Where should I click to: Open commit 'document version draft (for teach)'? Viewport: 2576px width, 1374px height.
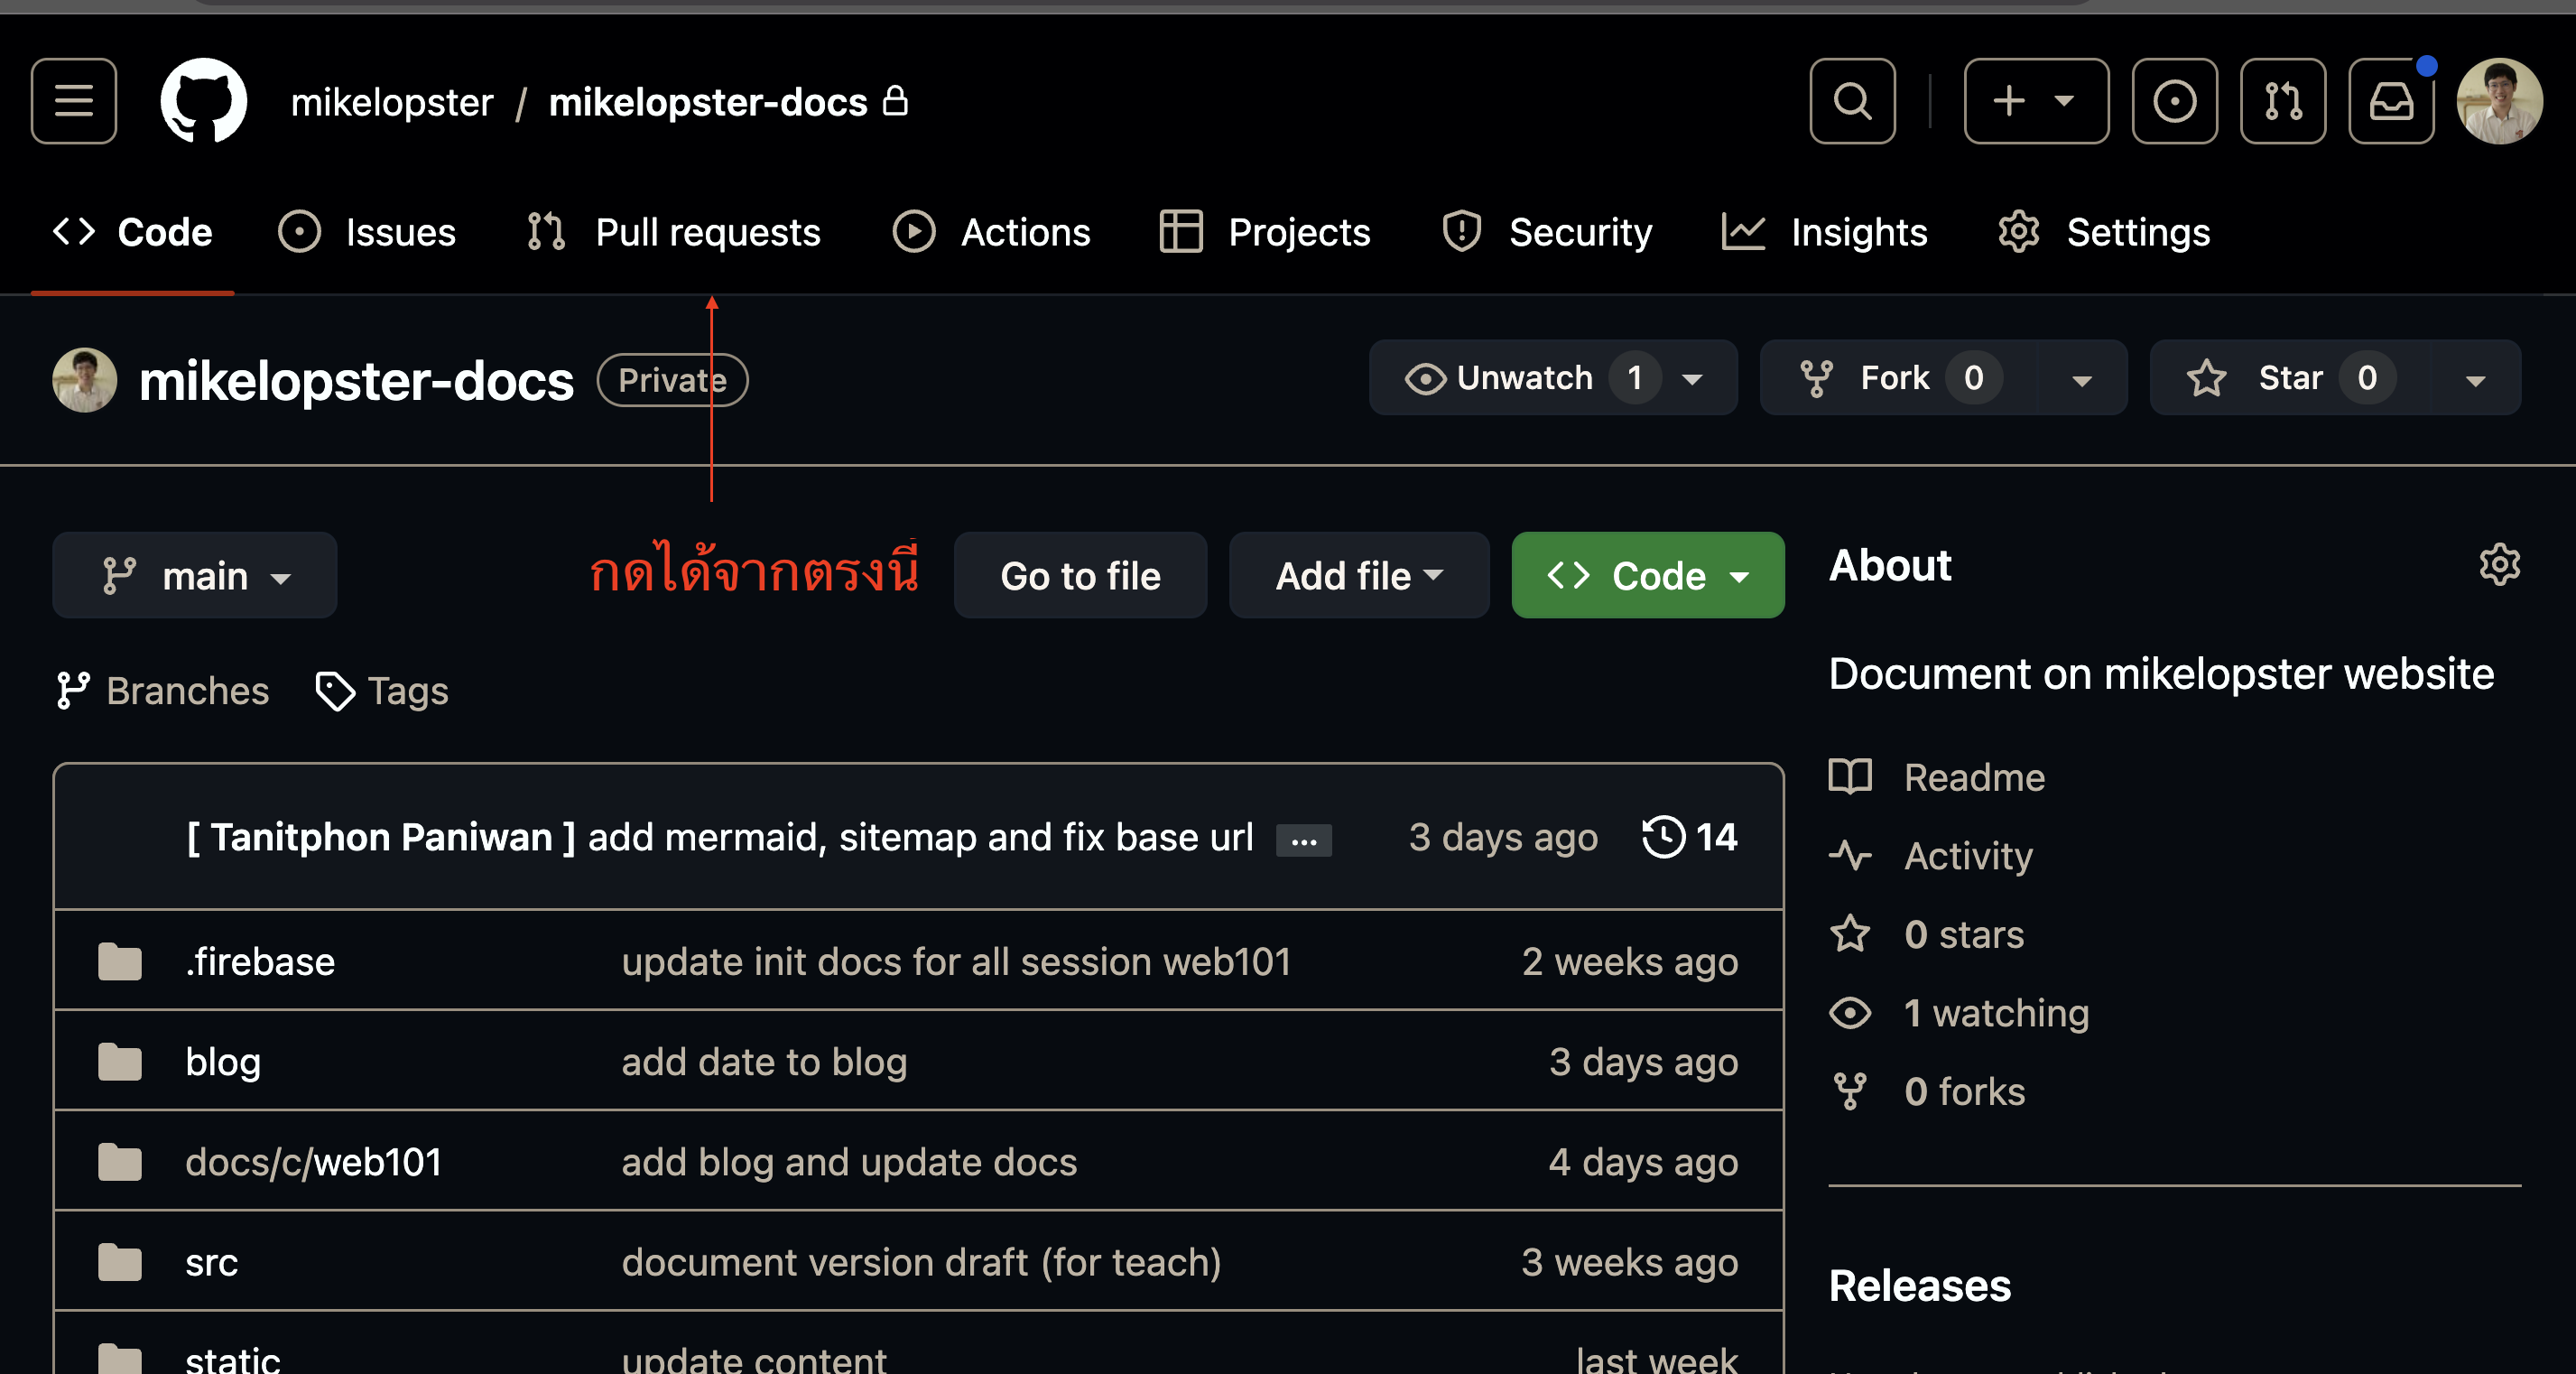pyautogui.click(x=921, y=1262)
